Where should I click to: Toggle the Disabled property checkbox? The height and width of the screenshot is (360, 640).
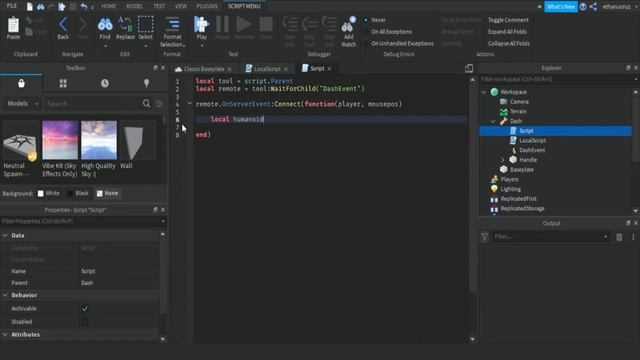[84, 322]
